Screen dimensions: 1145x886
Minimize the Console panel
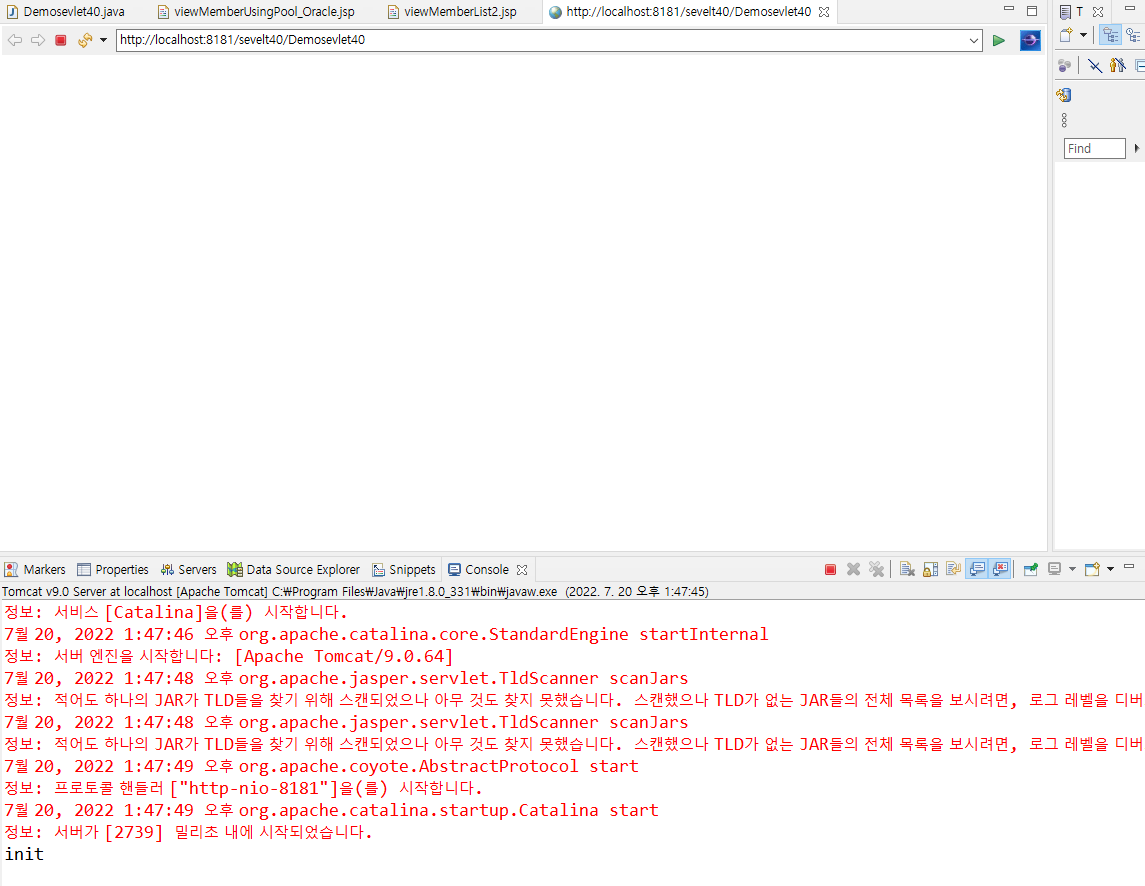[1129, 568]
